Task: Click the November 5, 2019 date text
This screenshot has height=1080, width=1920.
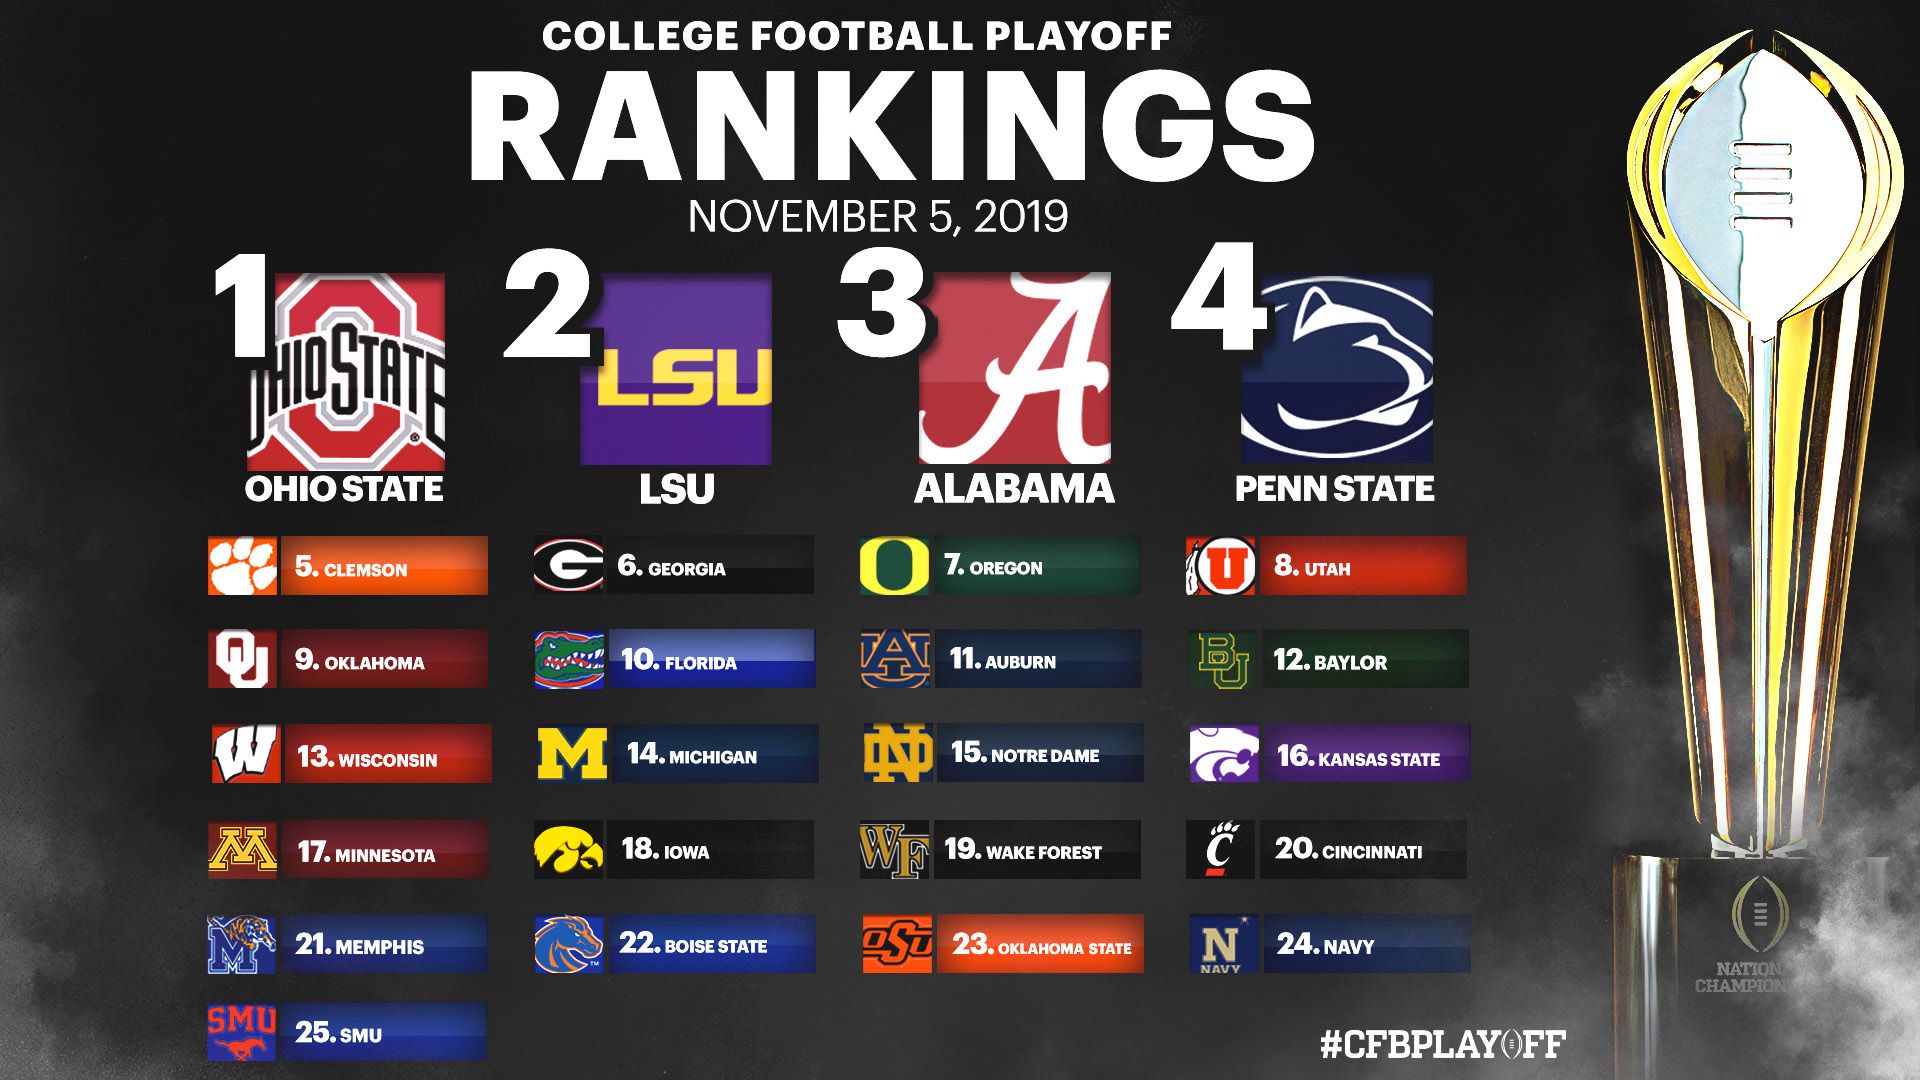Action: 878,217
